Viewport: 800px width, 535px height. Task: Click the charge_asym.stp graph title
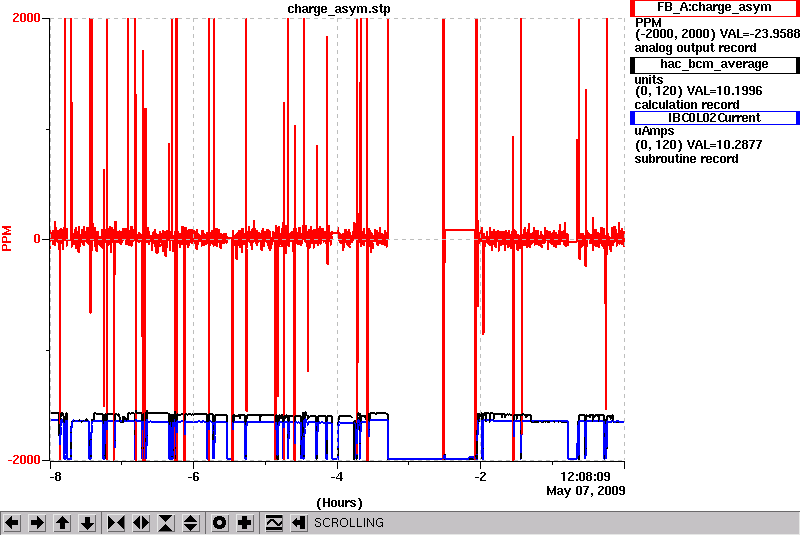(x=339, y=9)
